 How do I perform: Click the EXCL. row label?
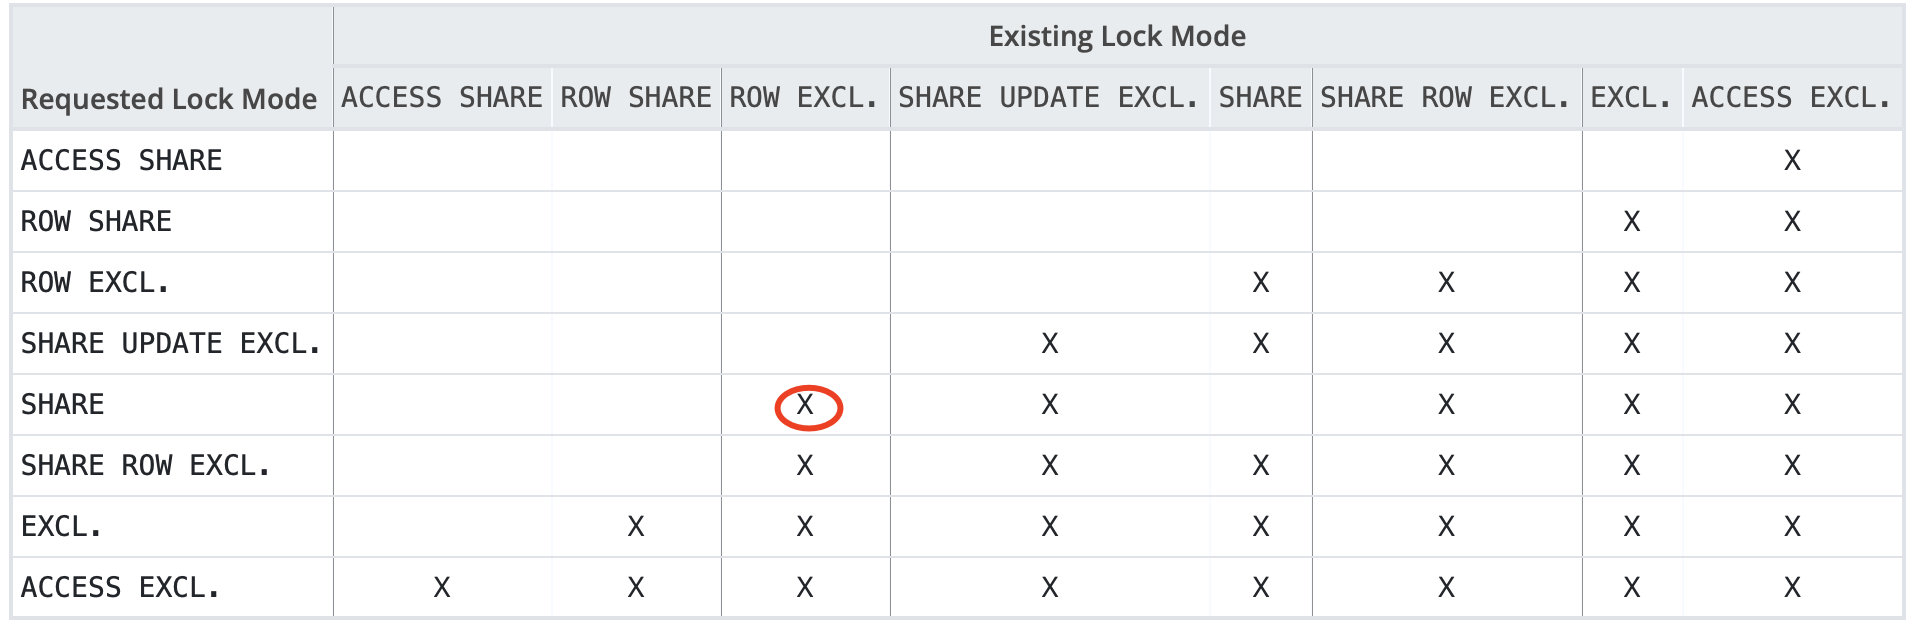(62, 527)
